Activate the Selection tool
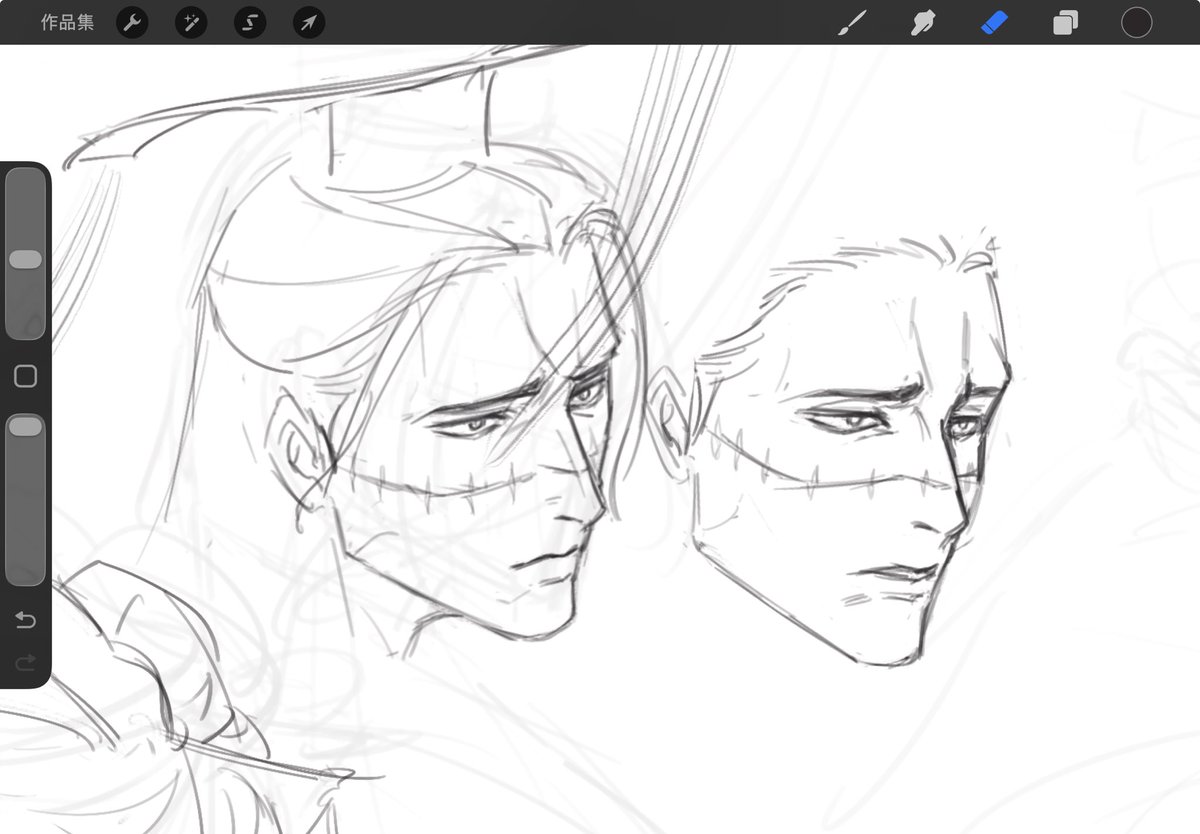This screenshot has width=1200, height=834. [250, 23]
